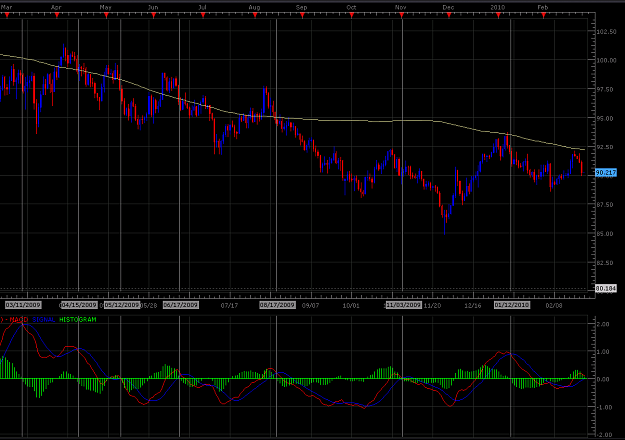Click the 80.184 price level tag
Viewport: 625px width, 440px height.
(606, 288)
